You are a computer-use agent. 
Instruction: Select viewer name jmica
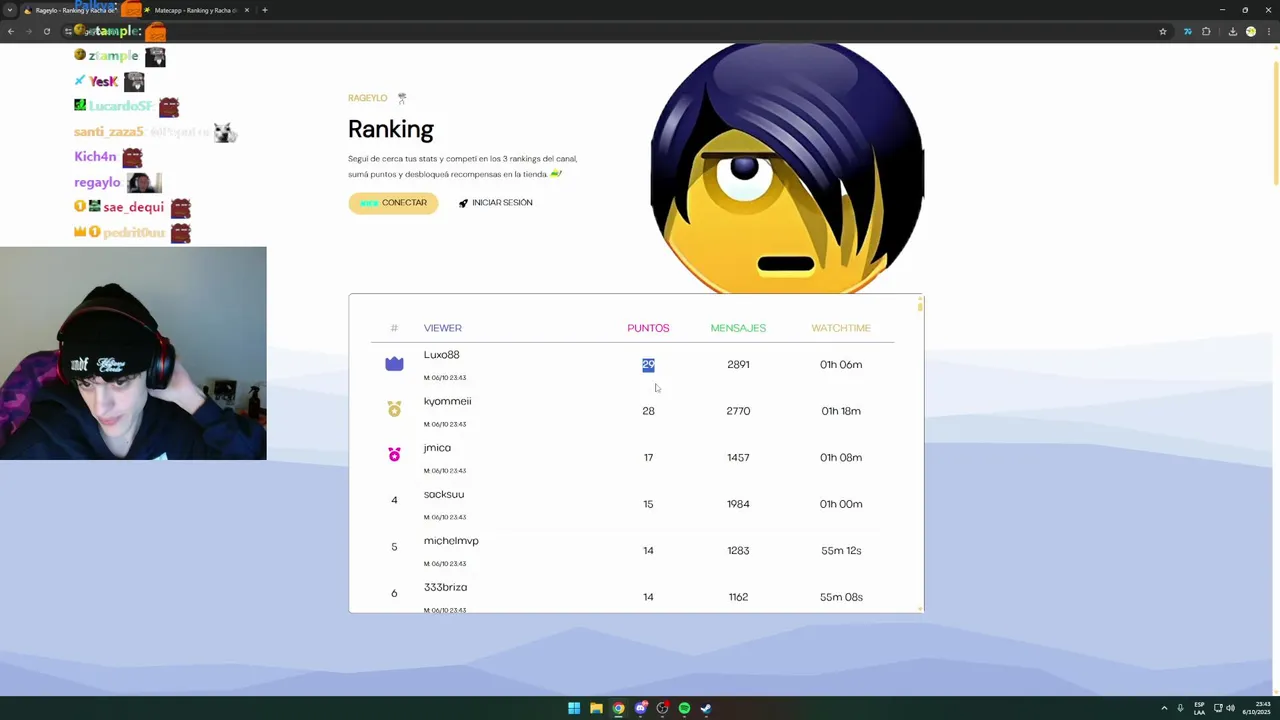coord(437,448)
